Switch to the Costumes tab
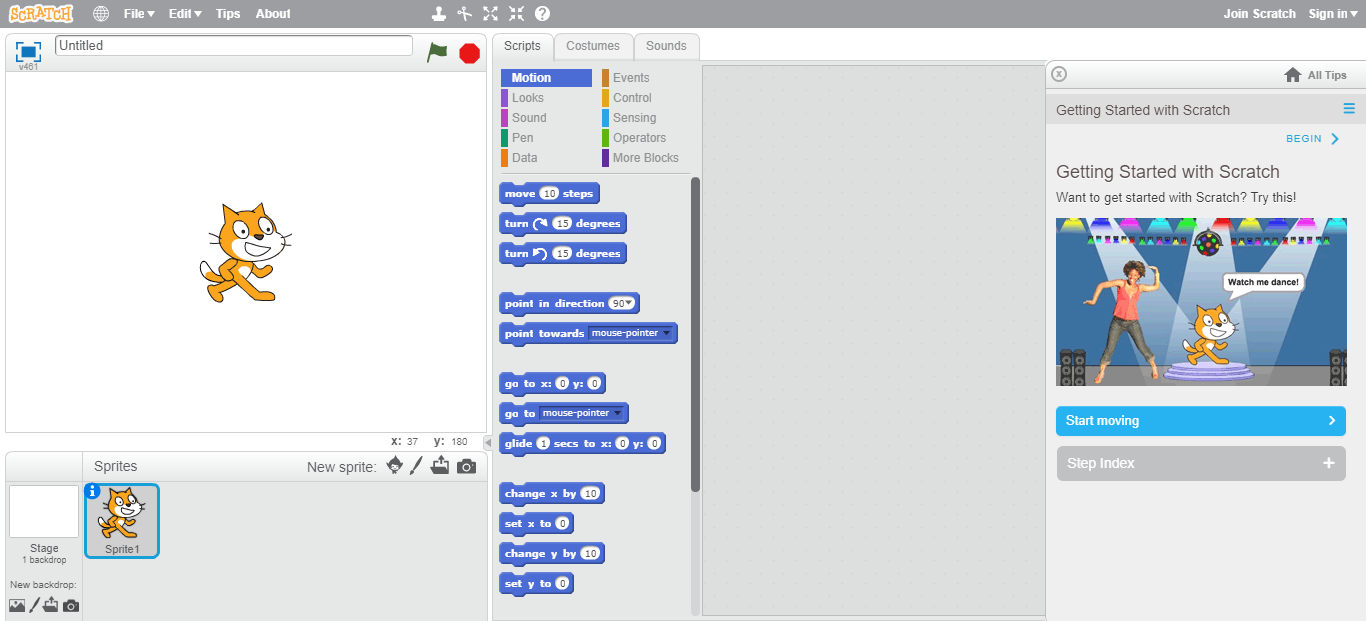Image resolution: width=1366 pixels, height=621 pixels. [x=593, y=46]
